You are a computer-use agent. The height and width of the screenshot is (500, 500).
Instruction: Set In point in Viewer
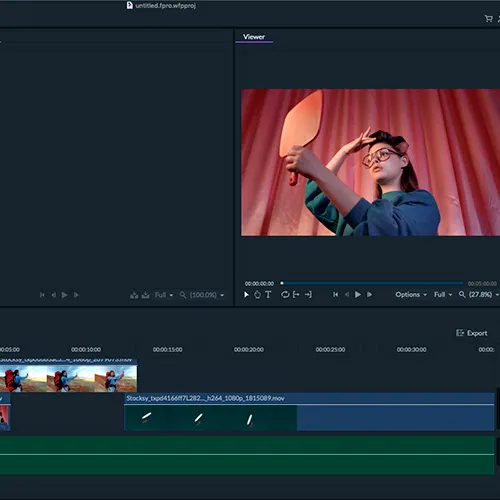pyautogui.click(x=296, y=295)
